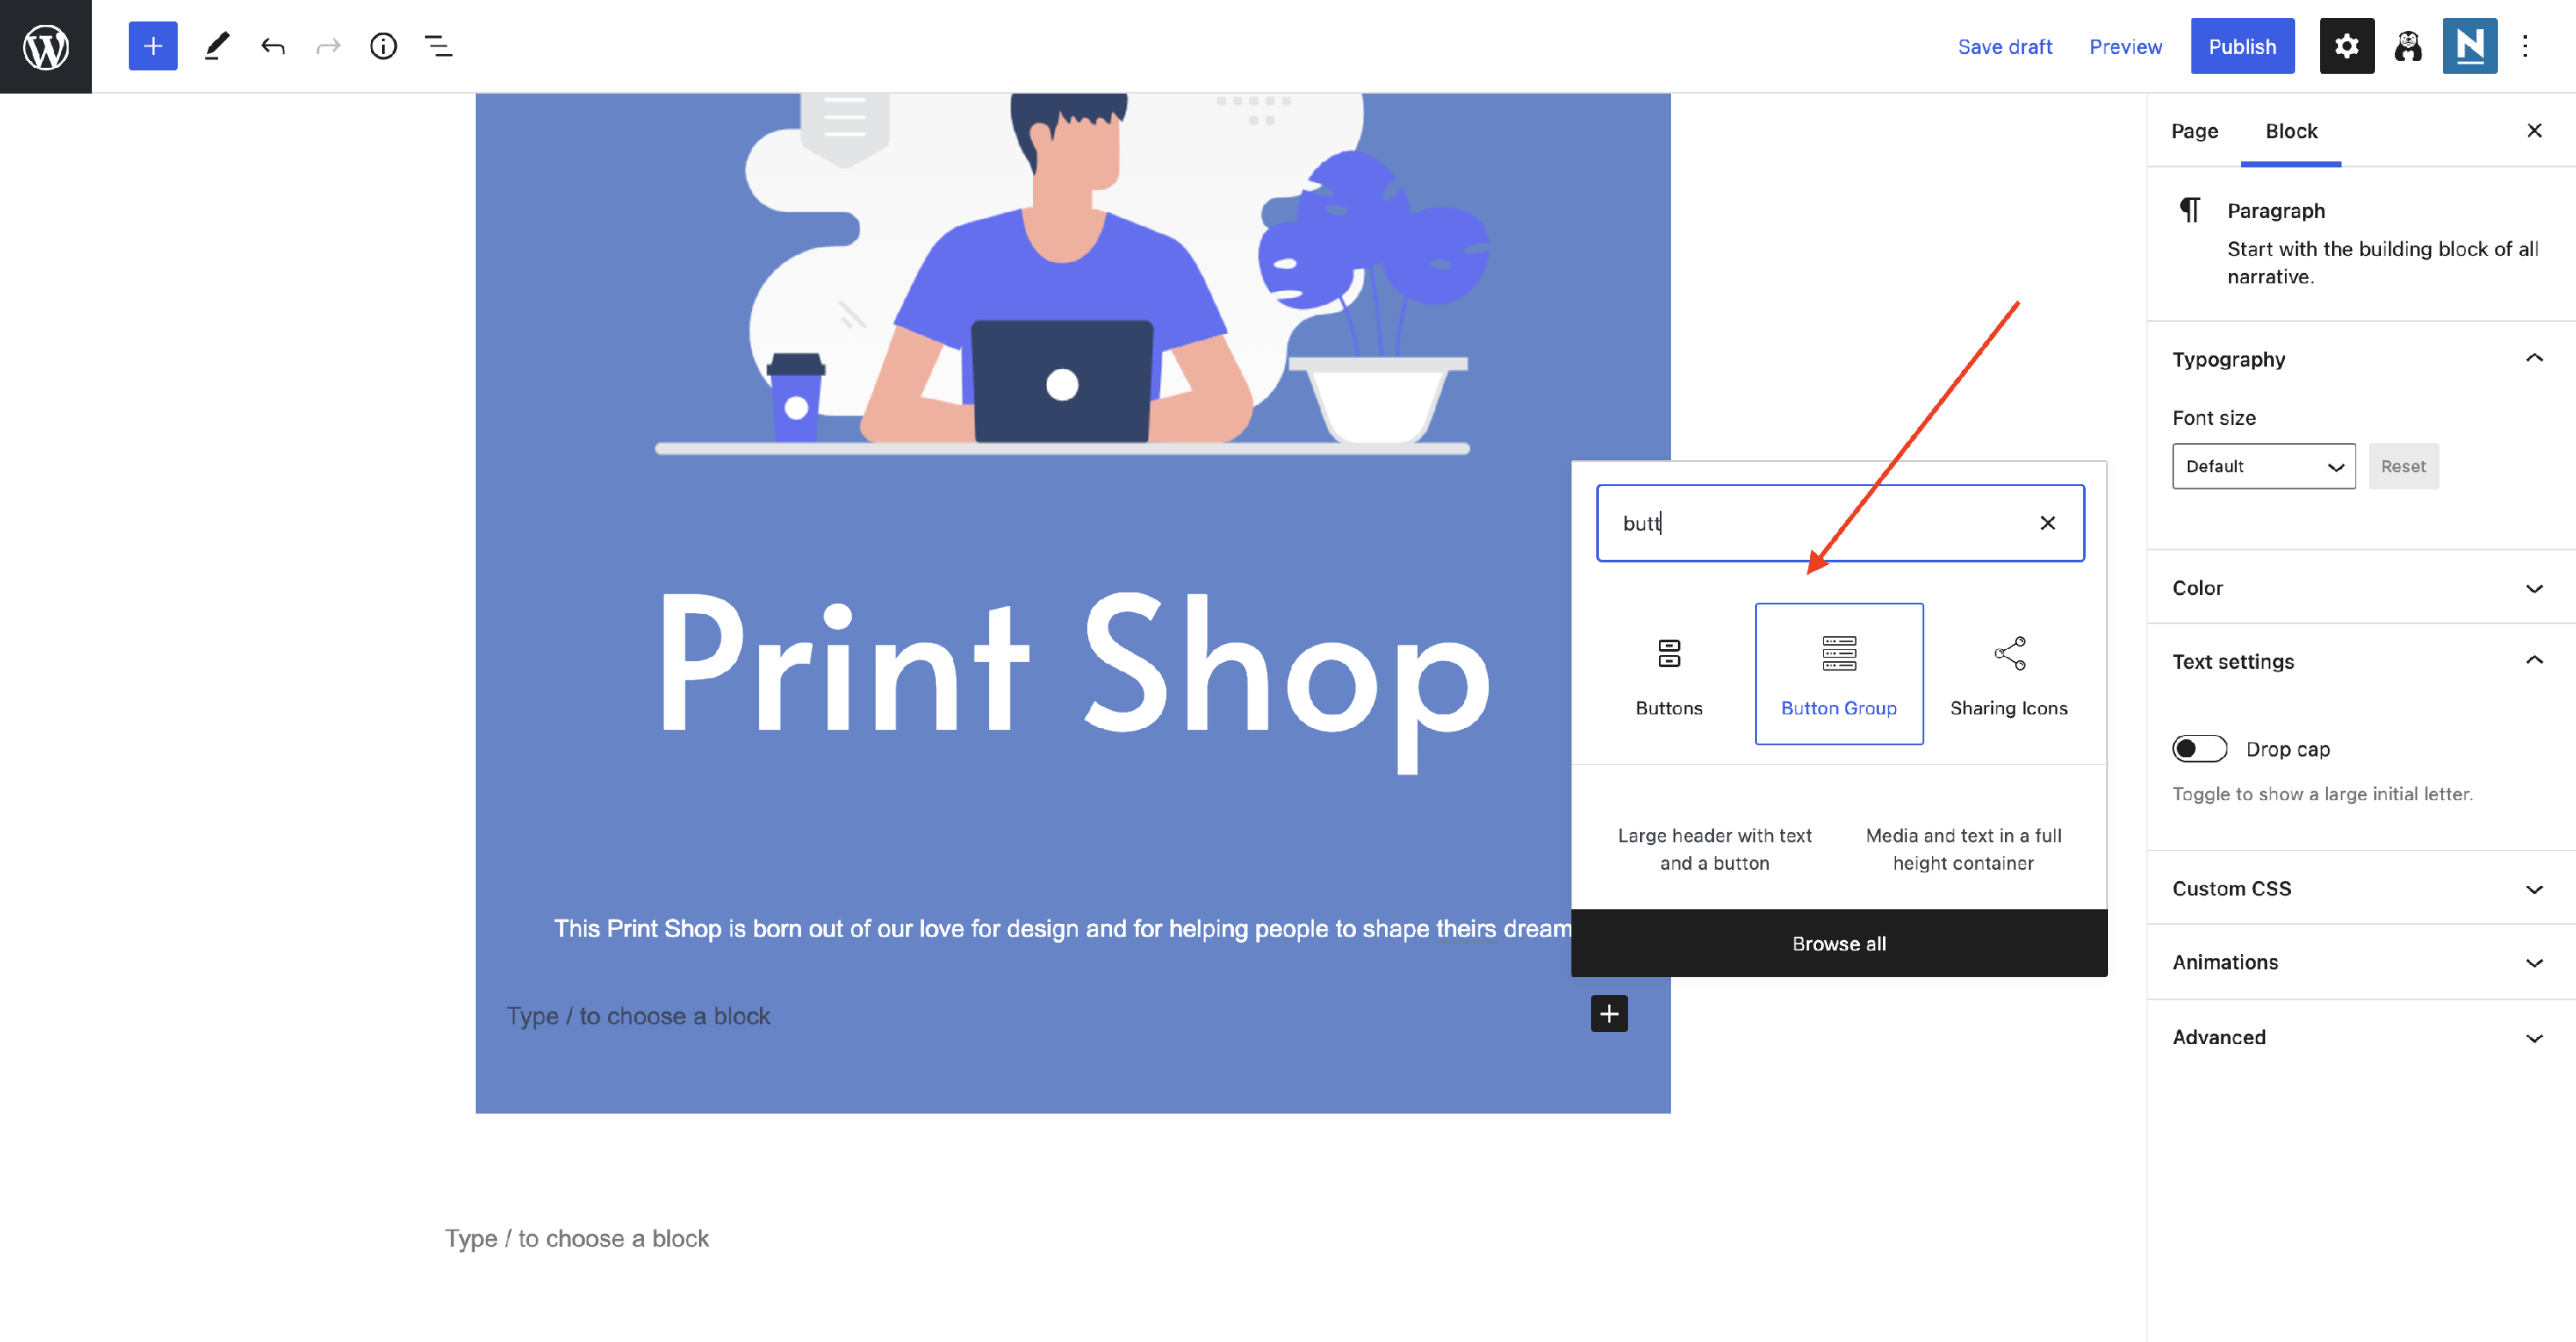Screen dimensions: 2576x1342
Task: Select the Edit pencil tool
Action: (x=216, y=46)
